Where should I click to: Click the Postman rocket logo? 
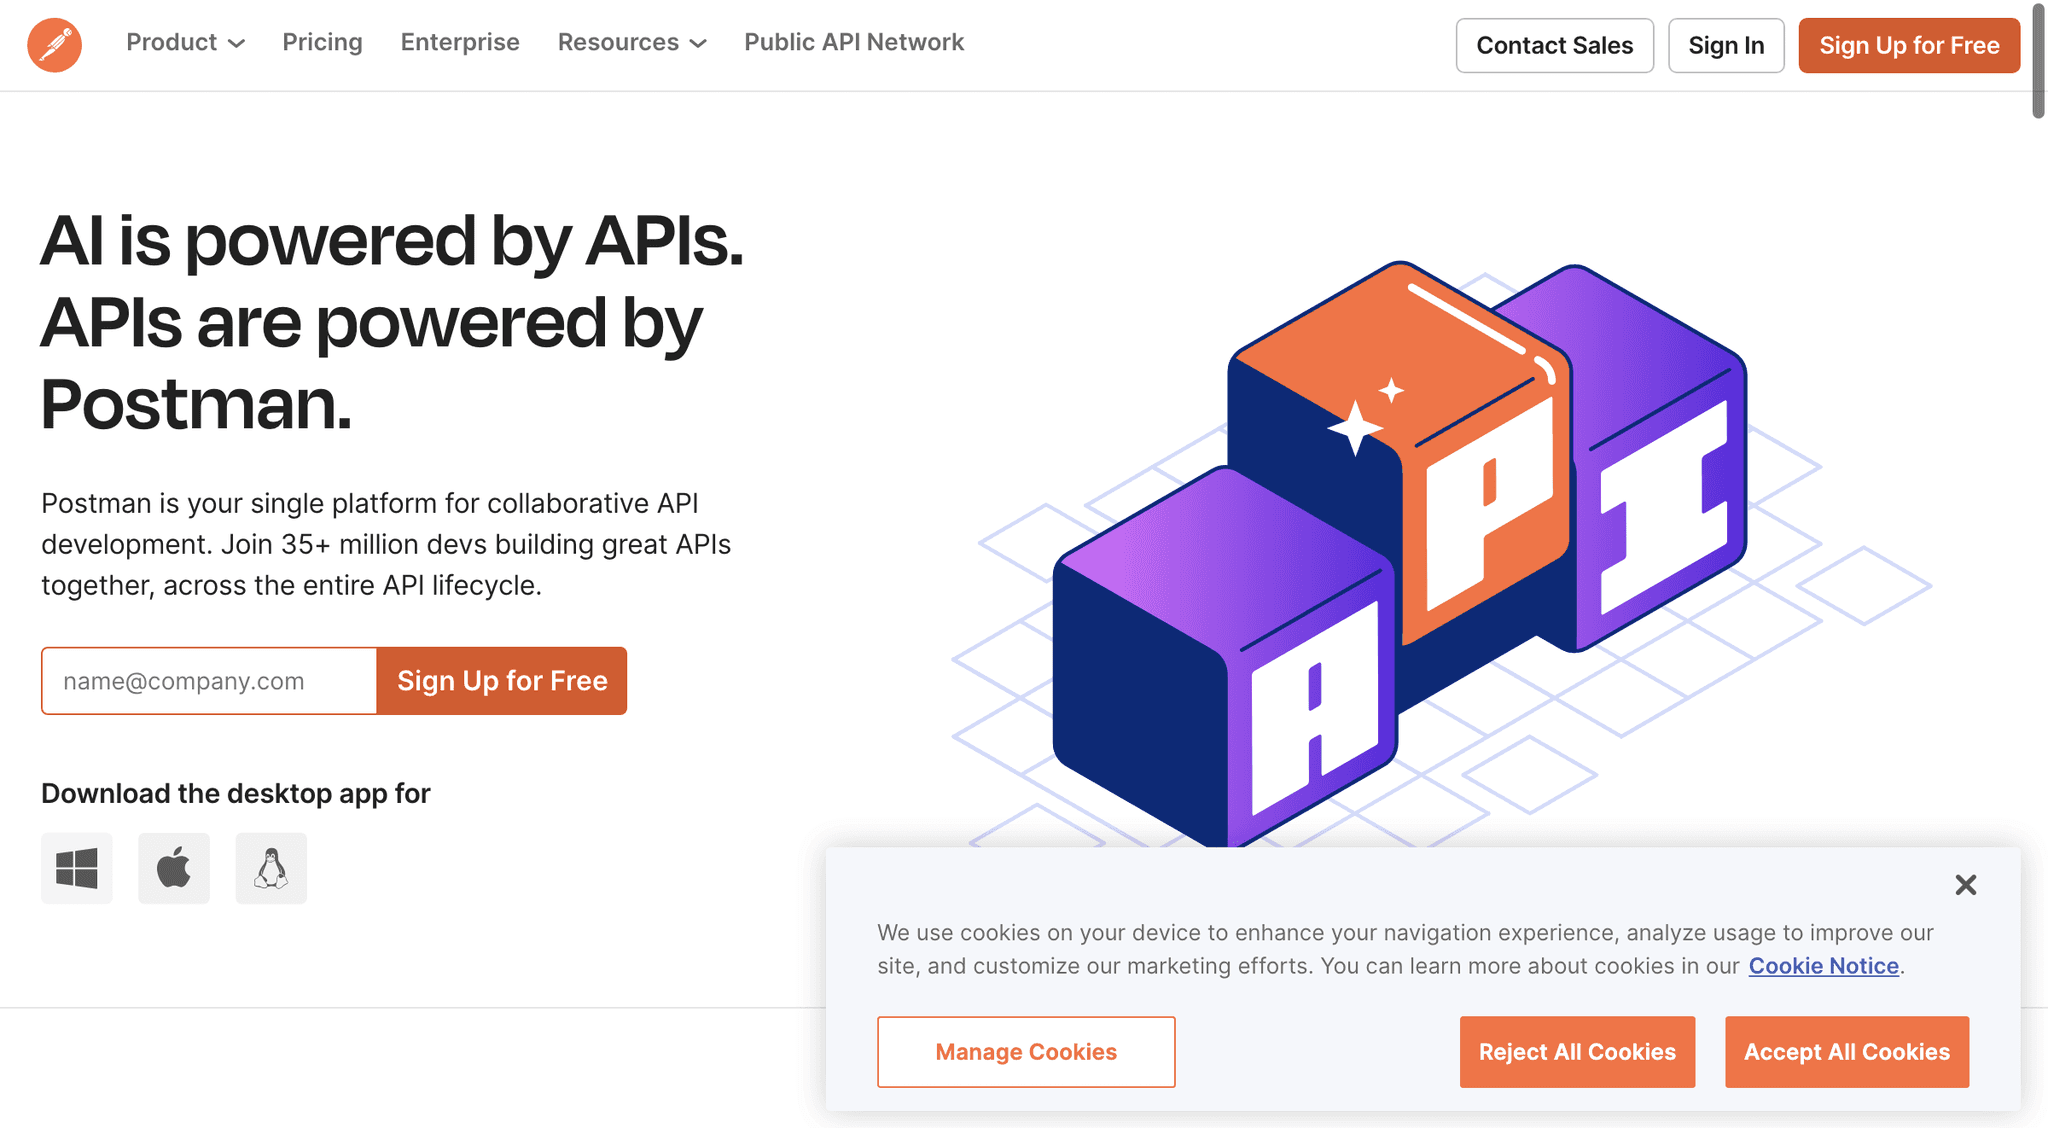click(54, 45)
